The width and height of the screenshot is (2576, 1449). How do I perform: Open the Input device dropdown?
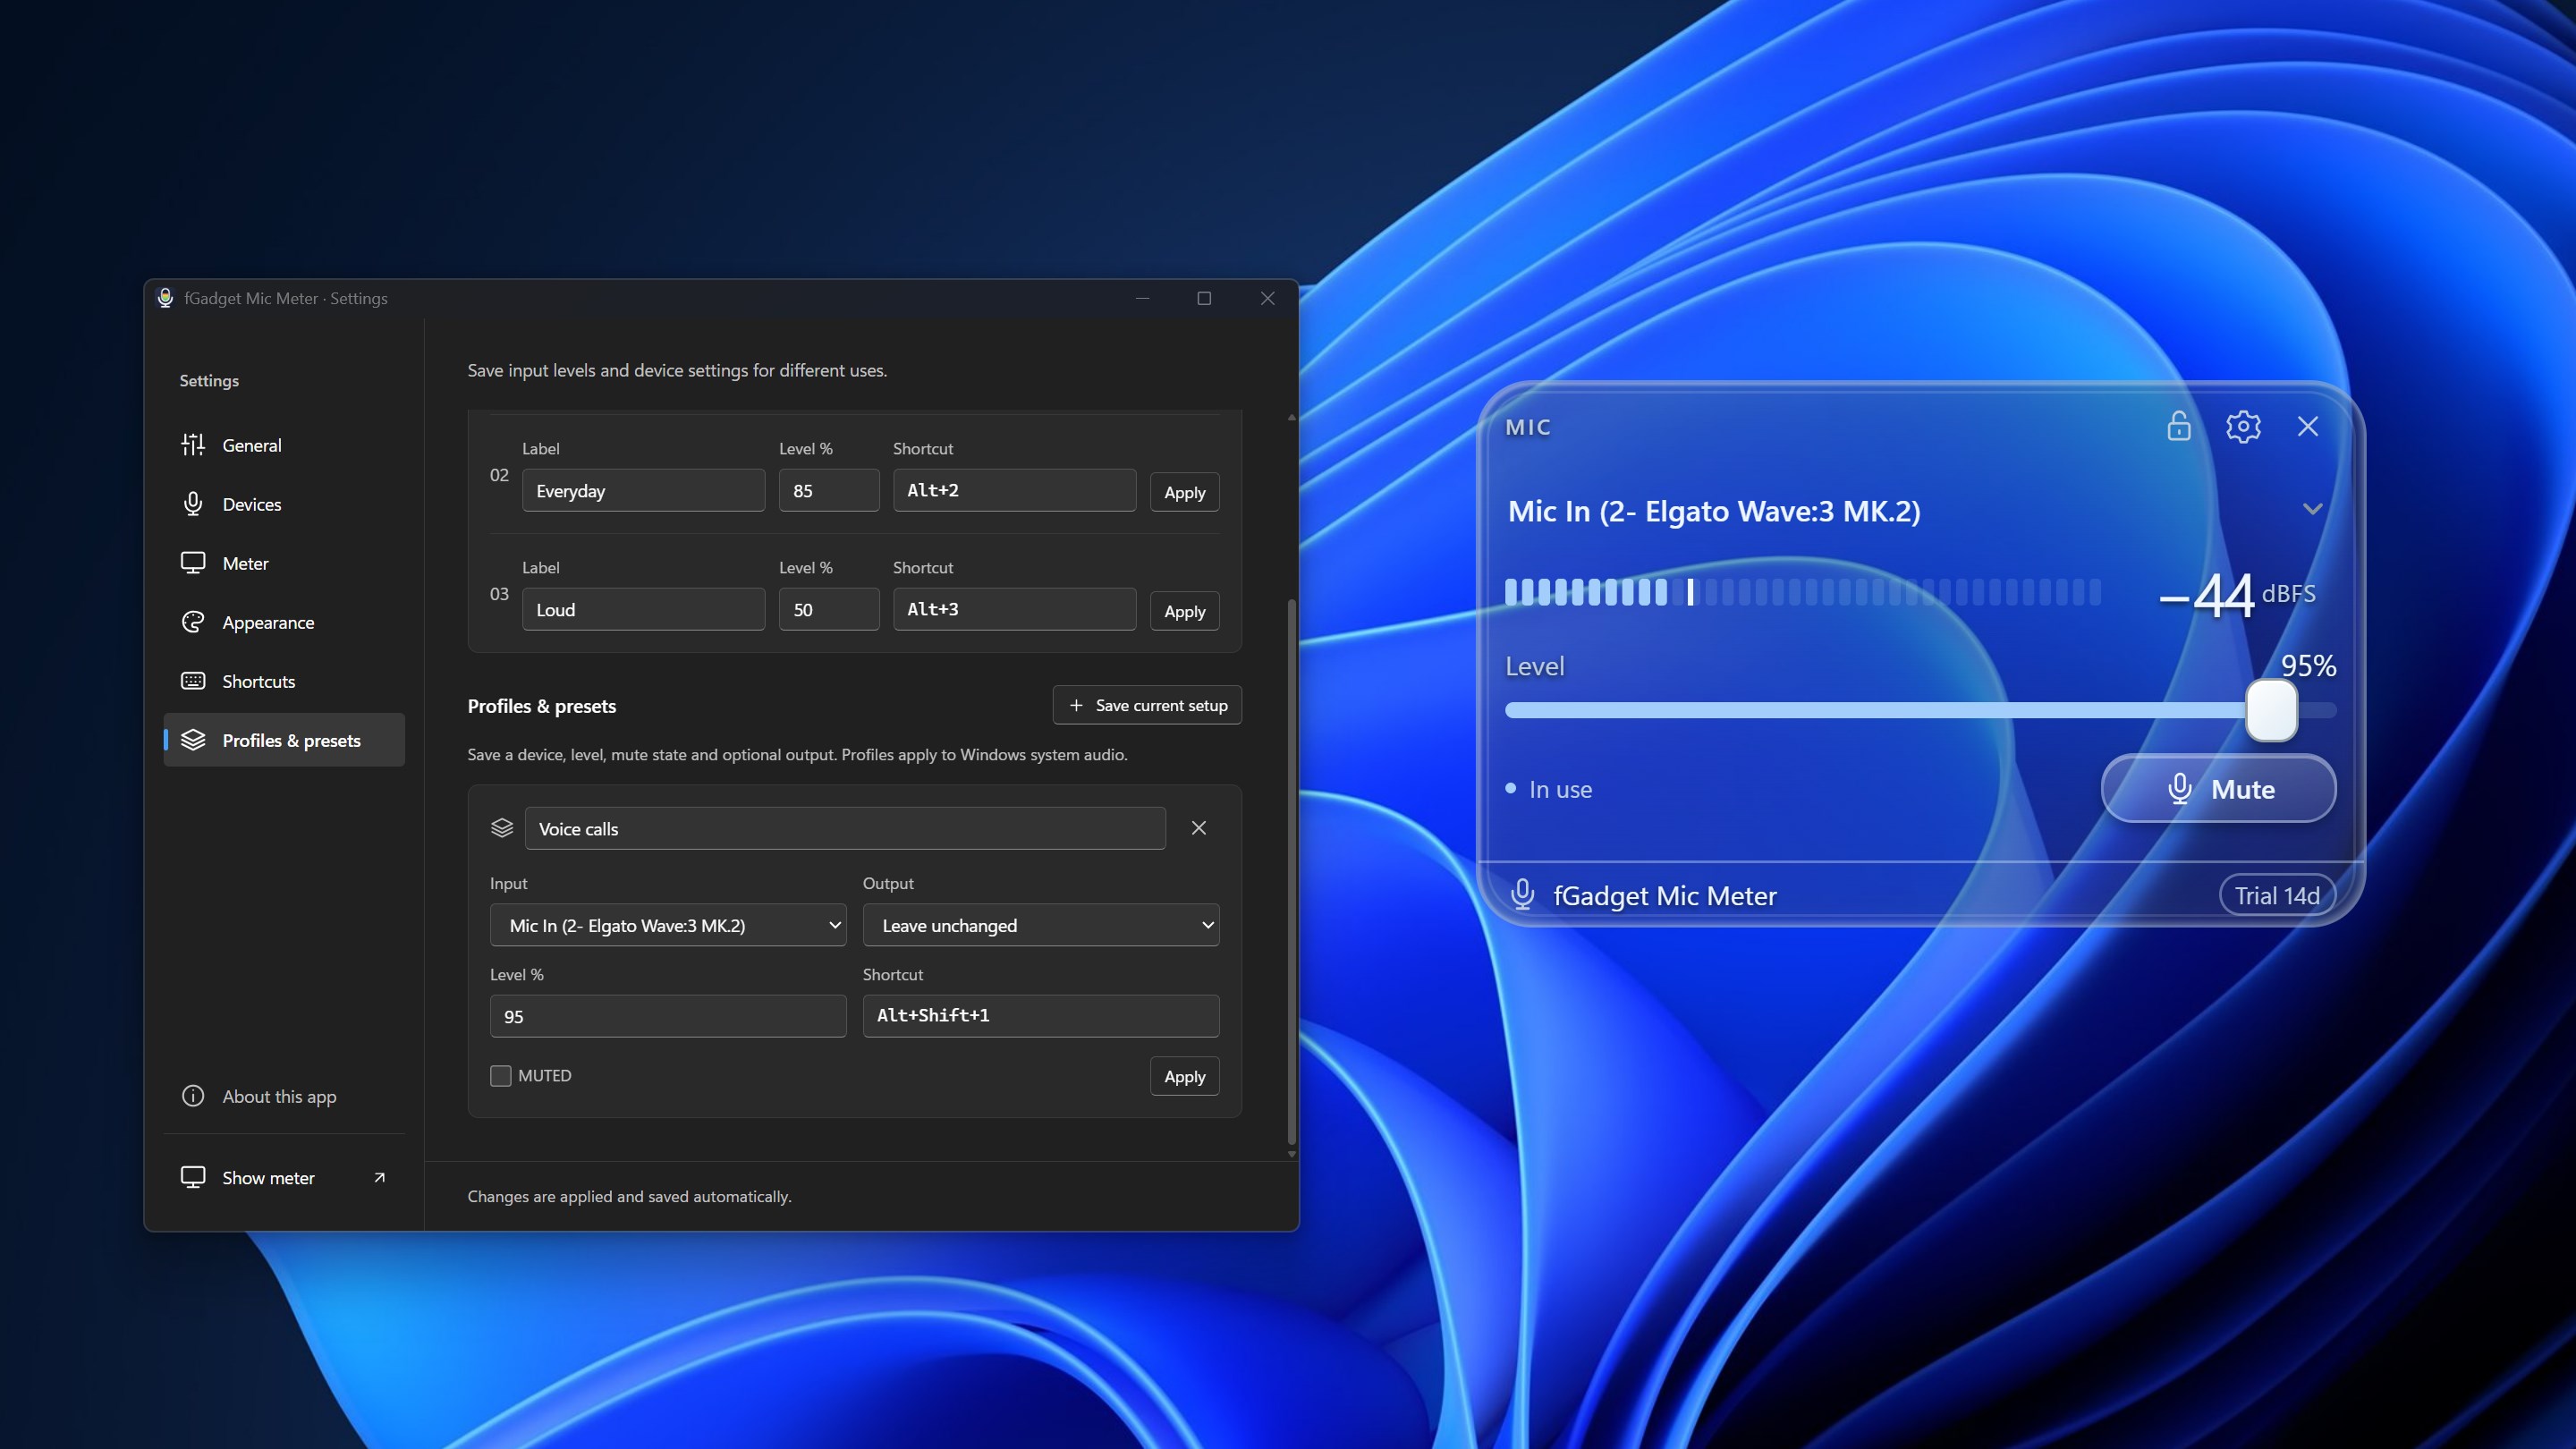click(667, 924)
